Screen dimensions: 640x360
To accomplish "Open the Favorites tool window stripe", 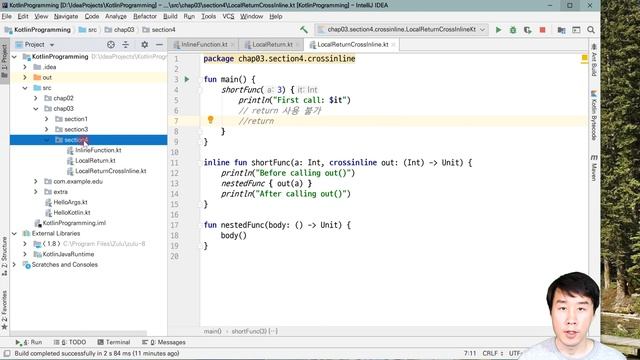I will 4,310.
